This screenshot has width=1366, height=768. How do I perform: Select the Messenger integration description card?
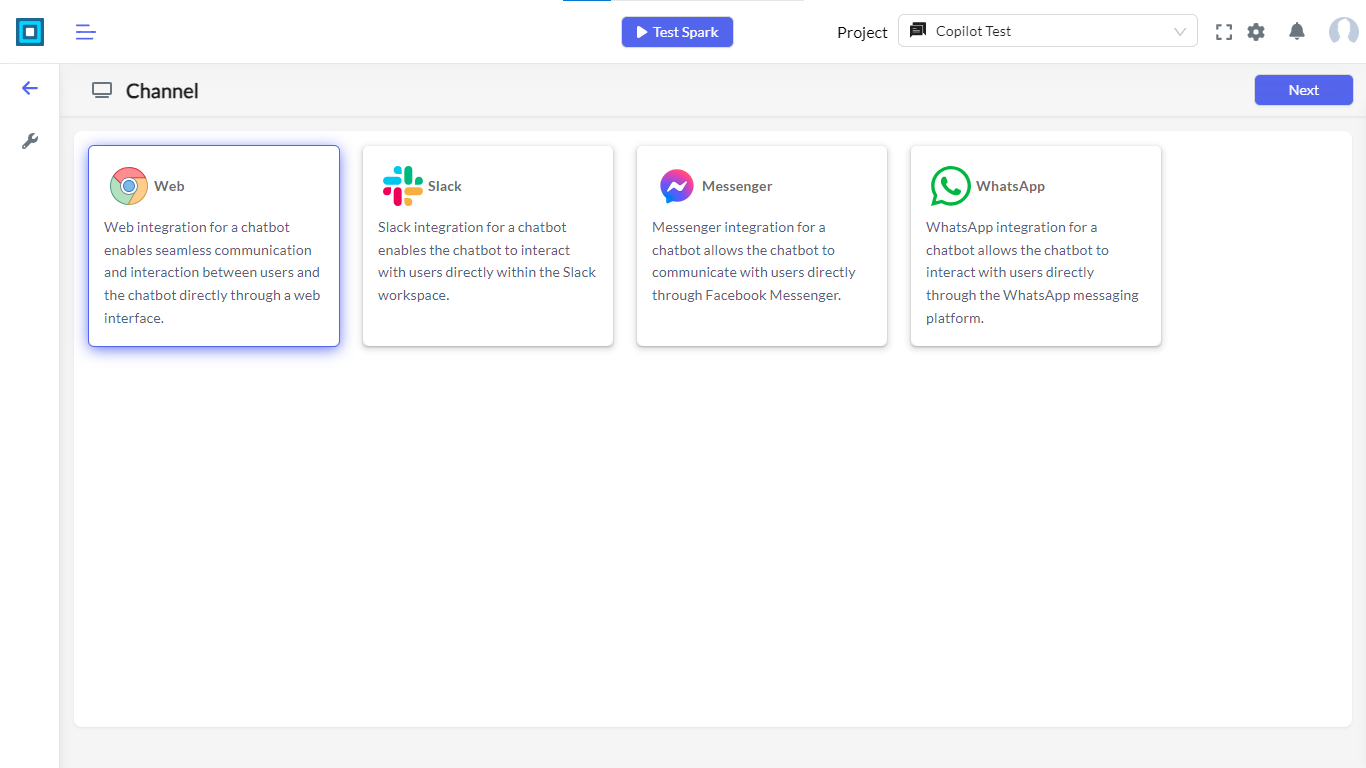[762, 246]
